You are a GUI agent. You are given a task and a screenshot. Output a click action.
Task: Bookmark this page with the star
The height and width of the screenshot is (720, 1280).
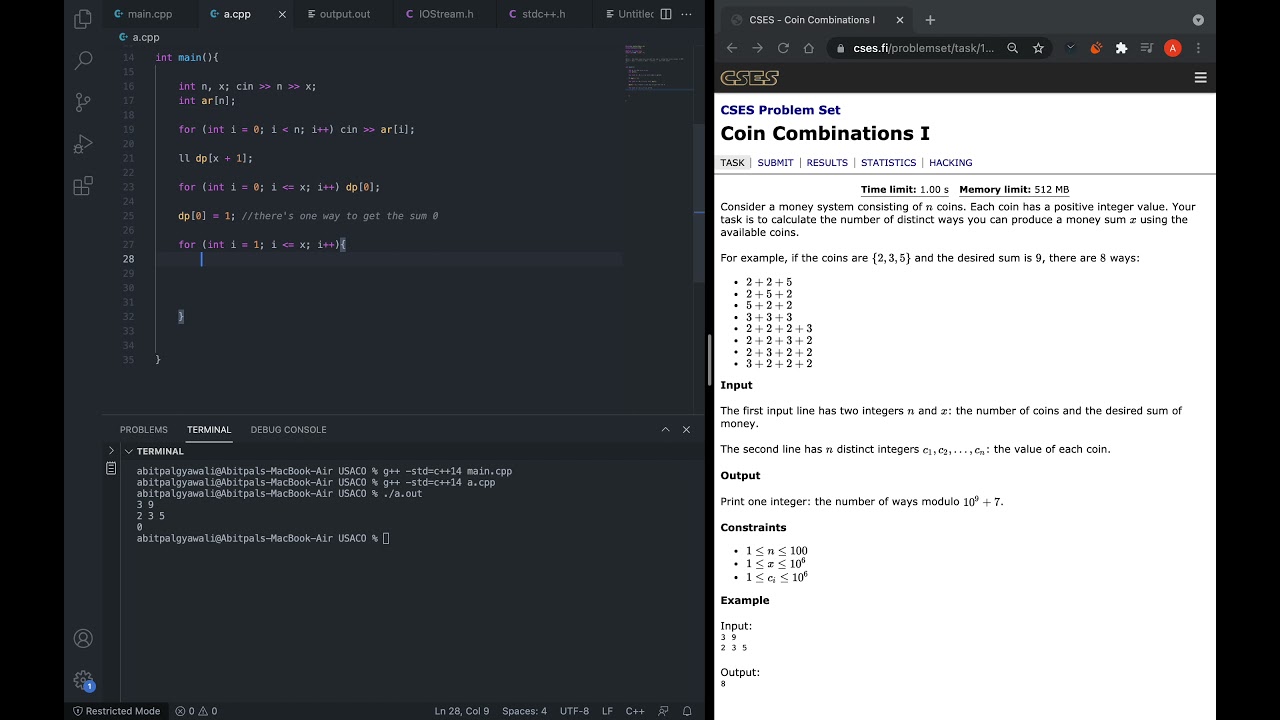1038,48
